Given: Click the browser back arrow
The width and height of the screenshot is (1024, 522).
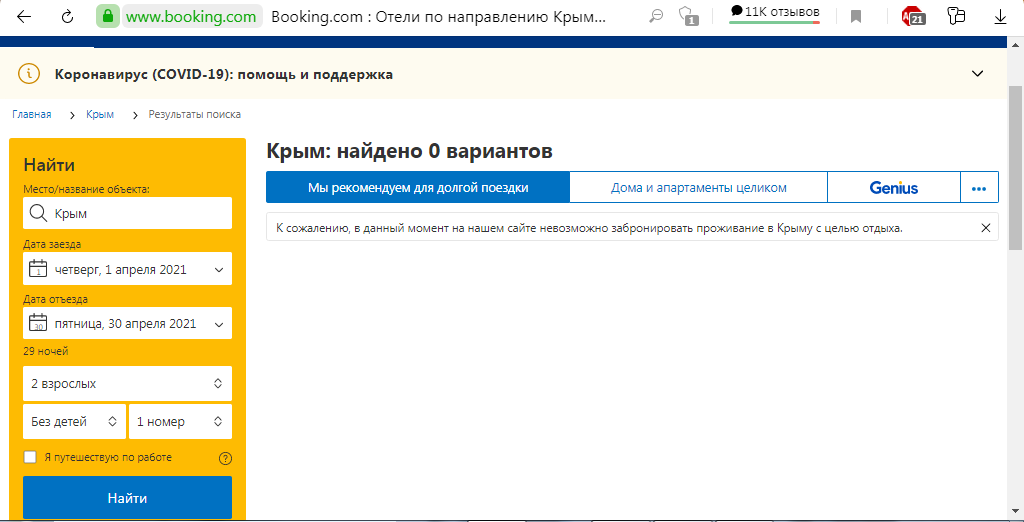Looking at the screenshot, I should point(24,17).
